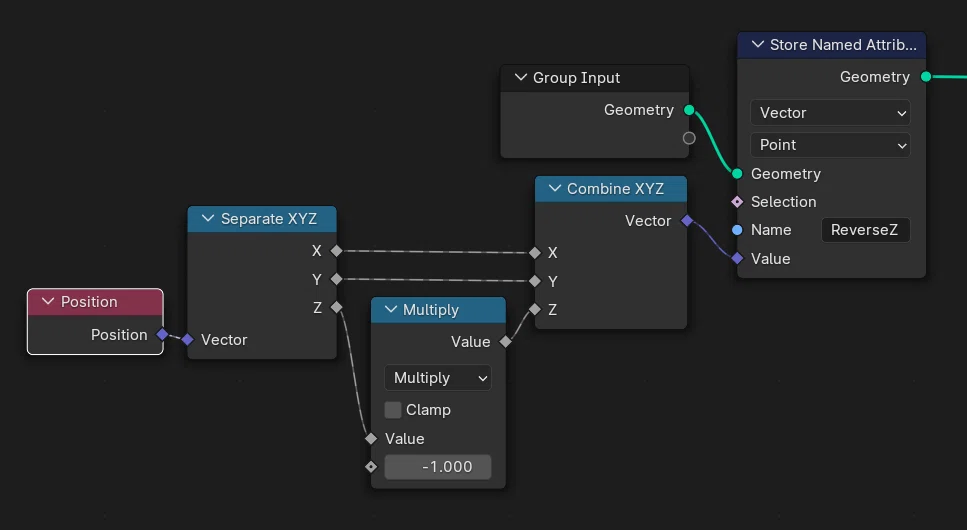Click the Clamp label text
The image size is (967, 530).
(429, 410)
